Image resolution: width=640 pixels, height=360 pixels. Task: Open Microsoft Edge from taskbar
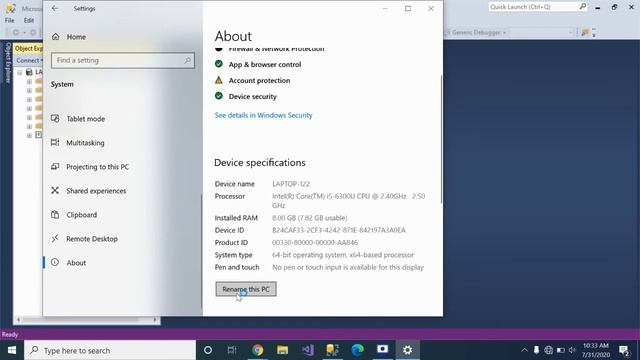358,350
